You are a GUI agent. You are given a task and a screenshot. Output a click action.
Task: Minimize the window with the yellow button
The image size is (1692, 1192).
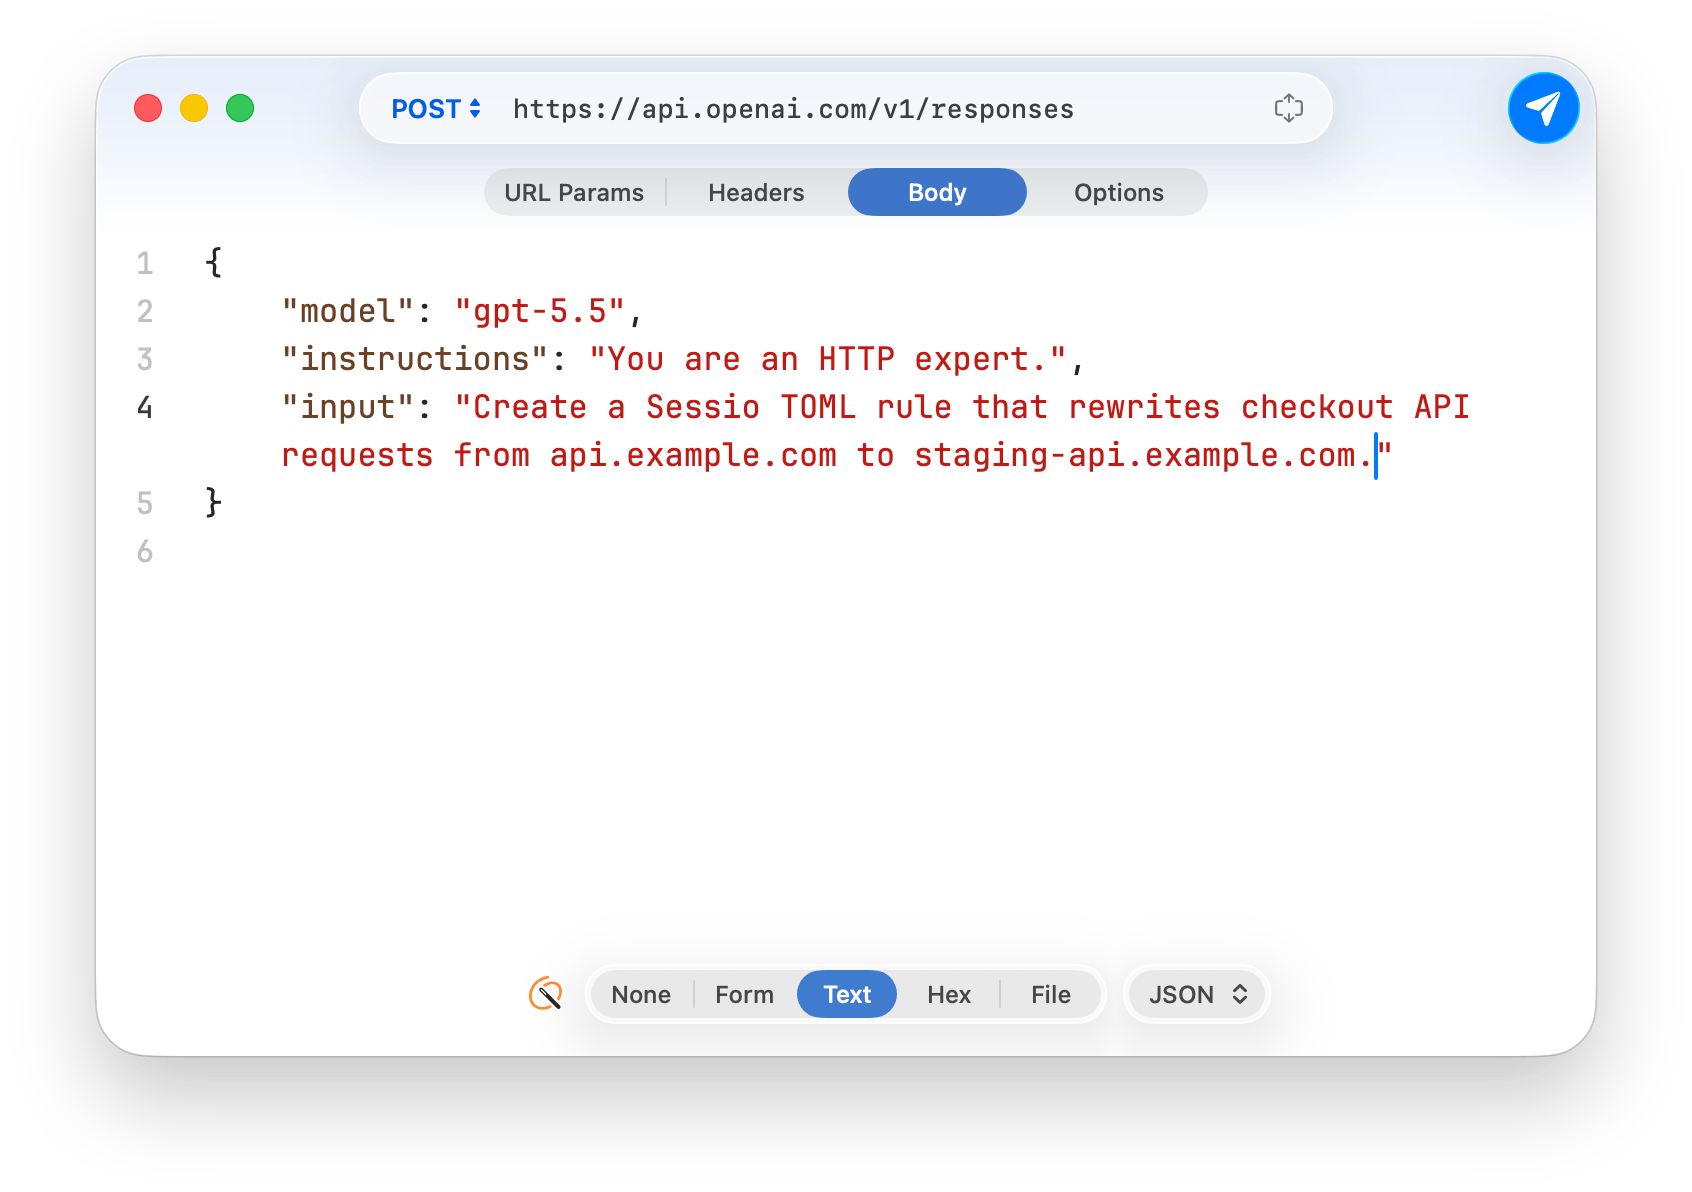(x=194, y=108)
